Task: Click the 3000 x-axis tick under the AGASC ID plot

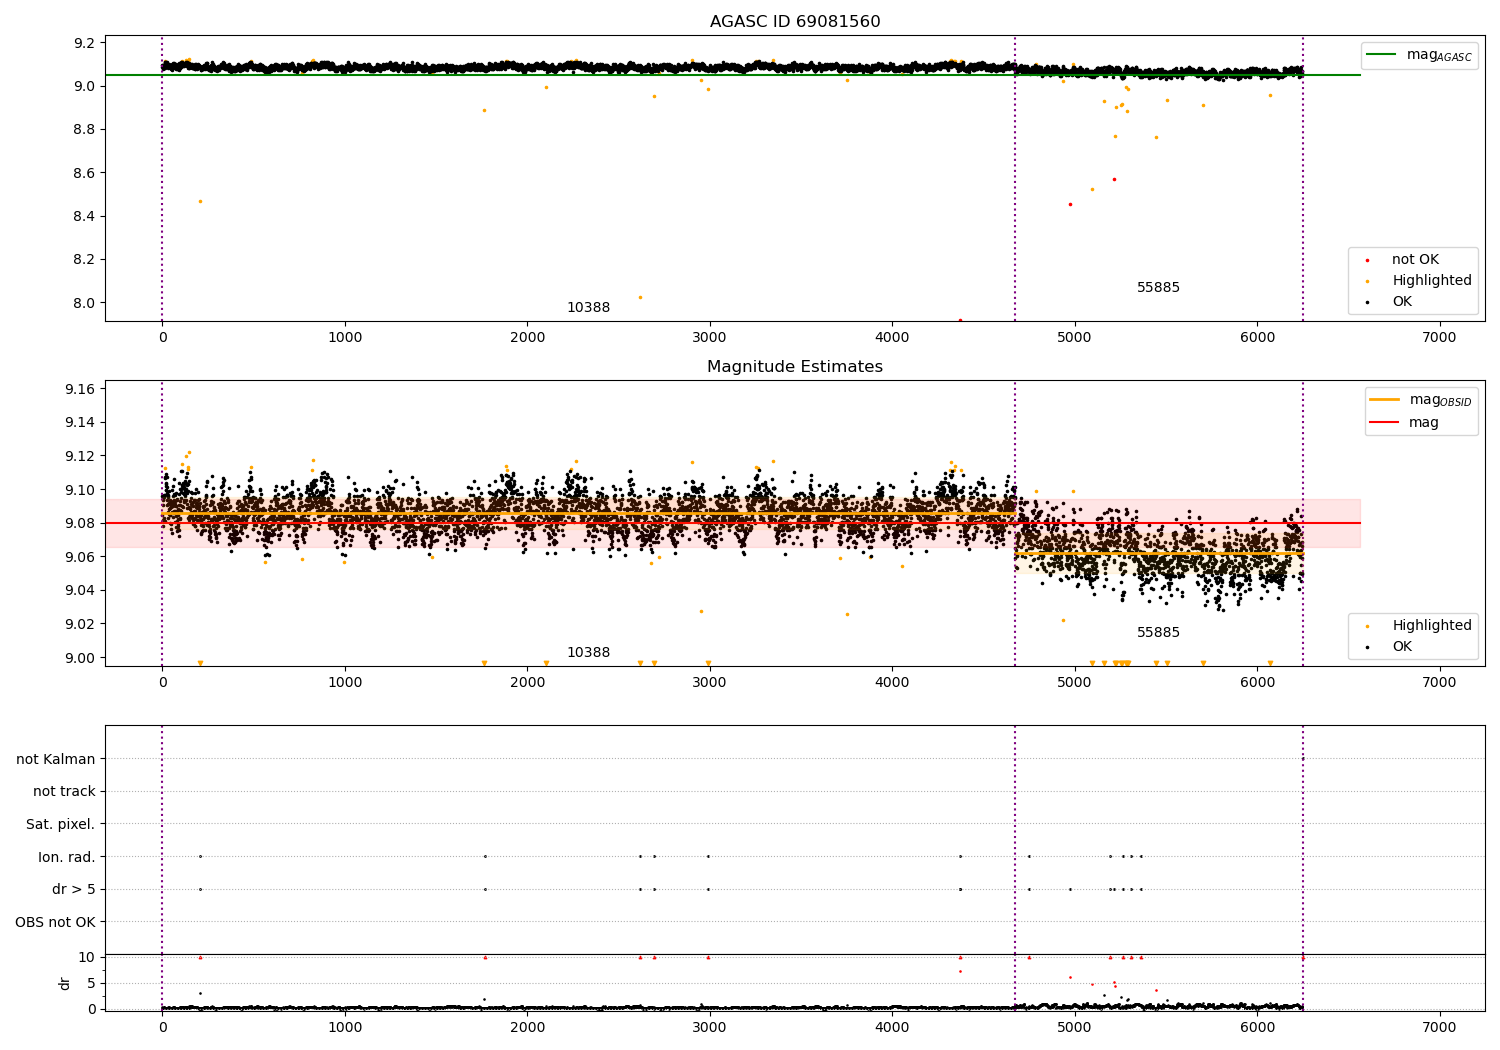Action: [710, 338]
